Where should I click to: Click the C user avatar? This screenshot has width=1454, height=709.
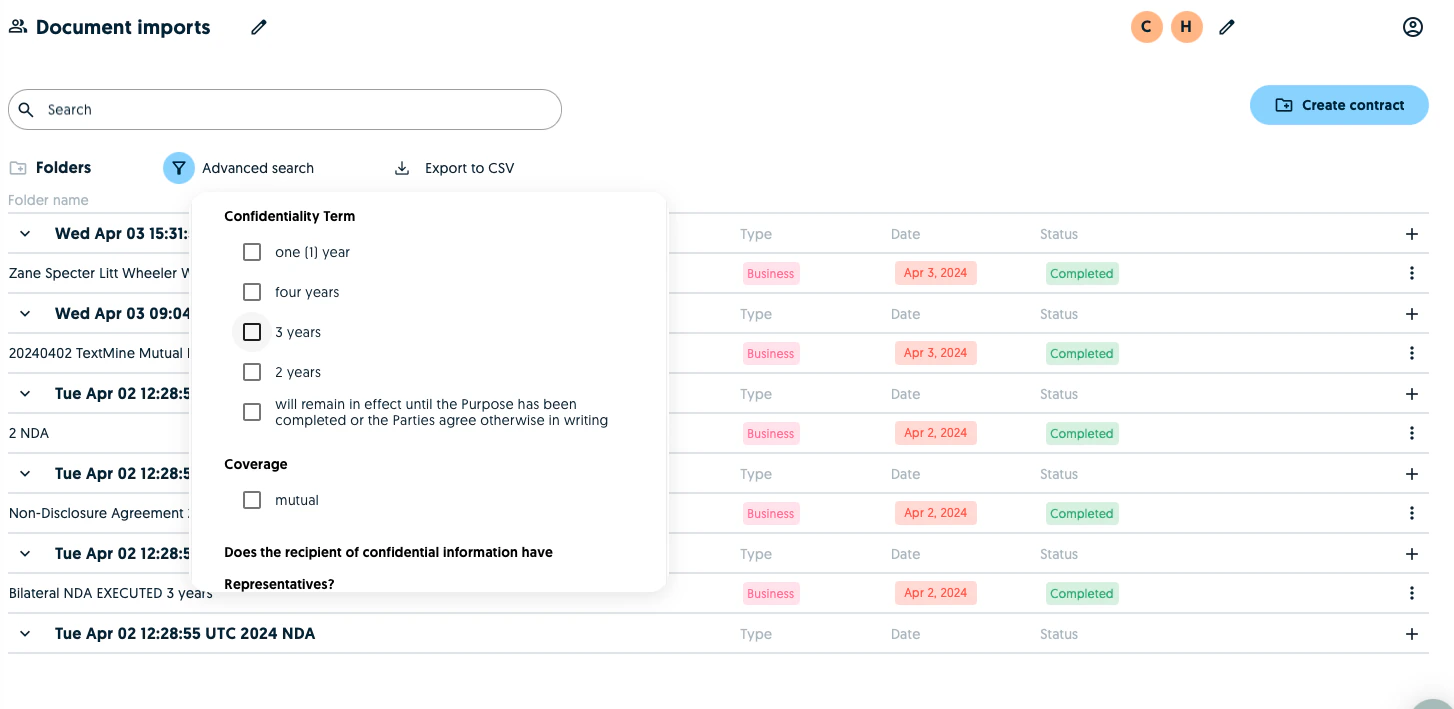tap(1146, 27)
